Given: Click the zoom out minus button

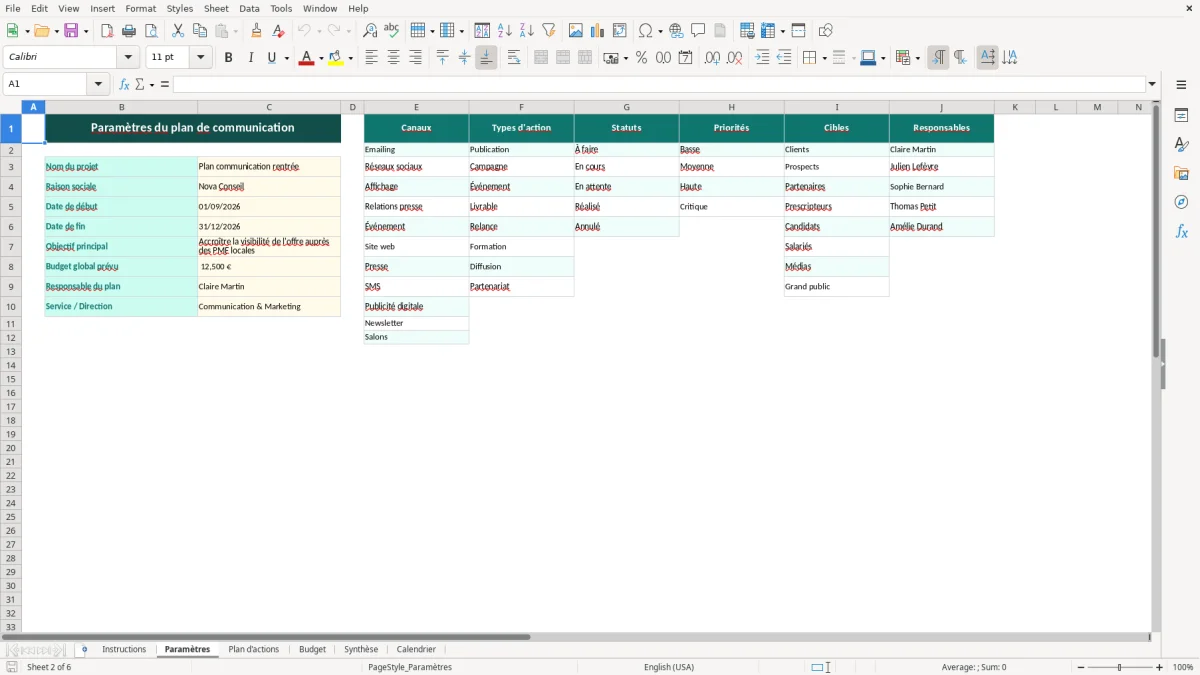Looking at the screenshot, I should 1081,667.
